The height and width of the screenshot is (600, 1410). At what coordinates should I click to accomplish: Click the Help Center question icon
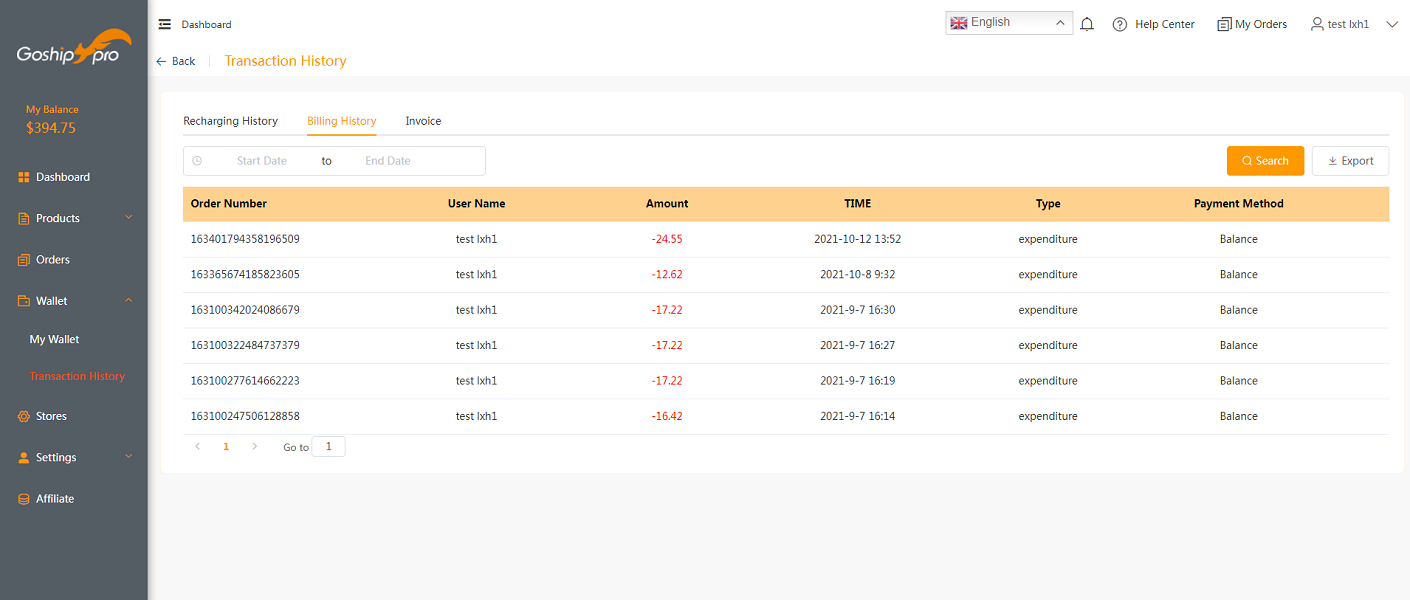tap(1120, 24)
